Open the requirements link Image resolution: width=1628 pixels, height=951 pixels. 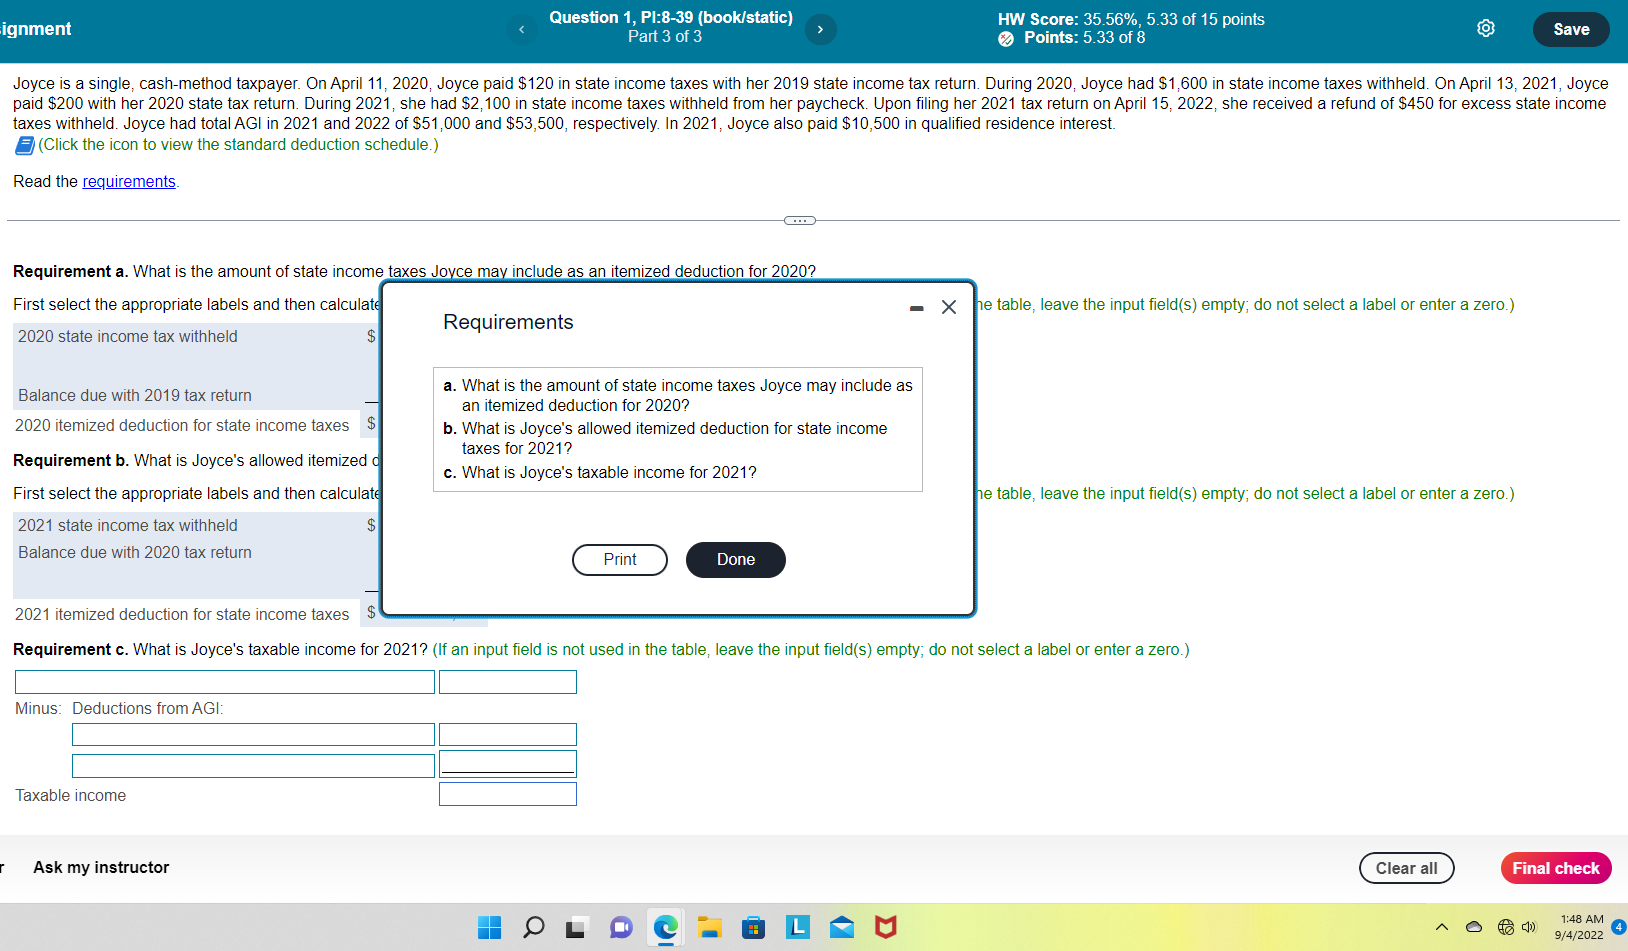[x=129, y=181]
